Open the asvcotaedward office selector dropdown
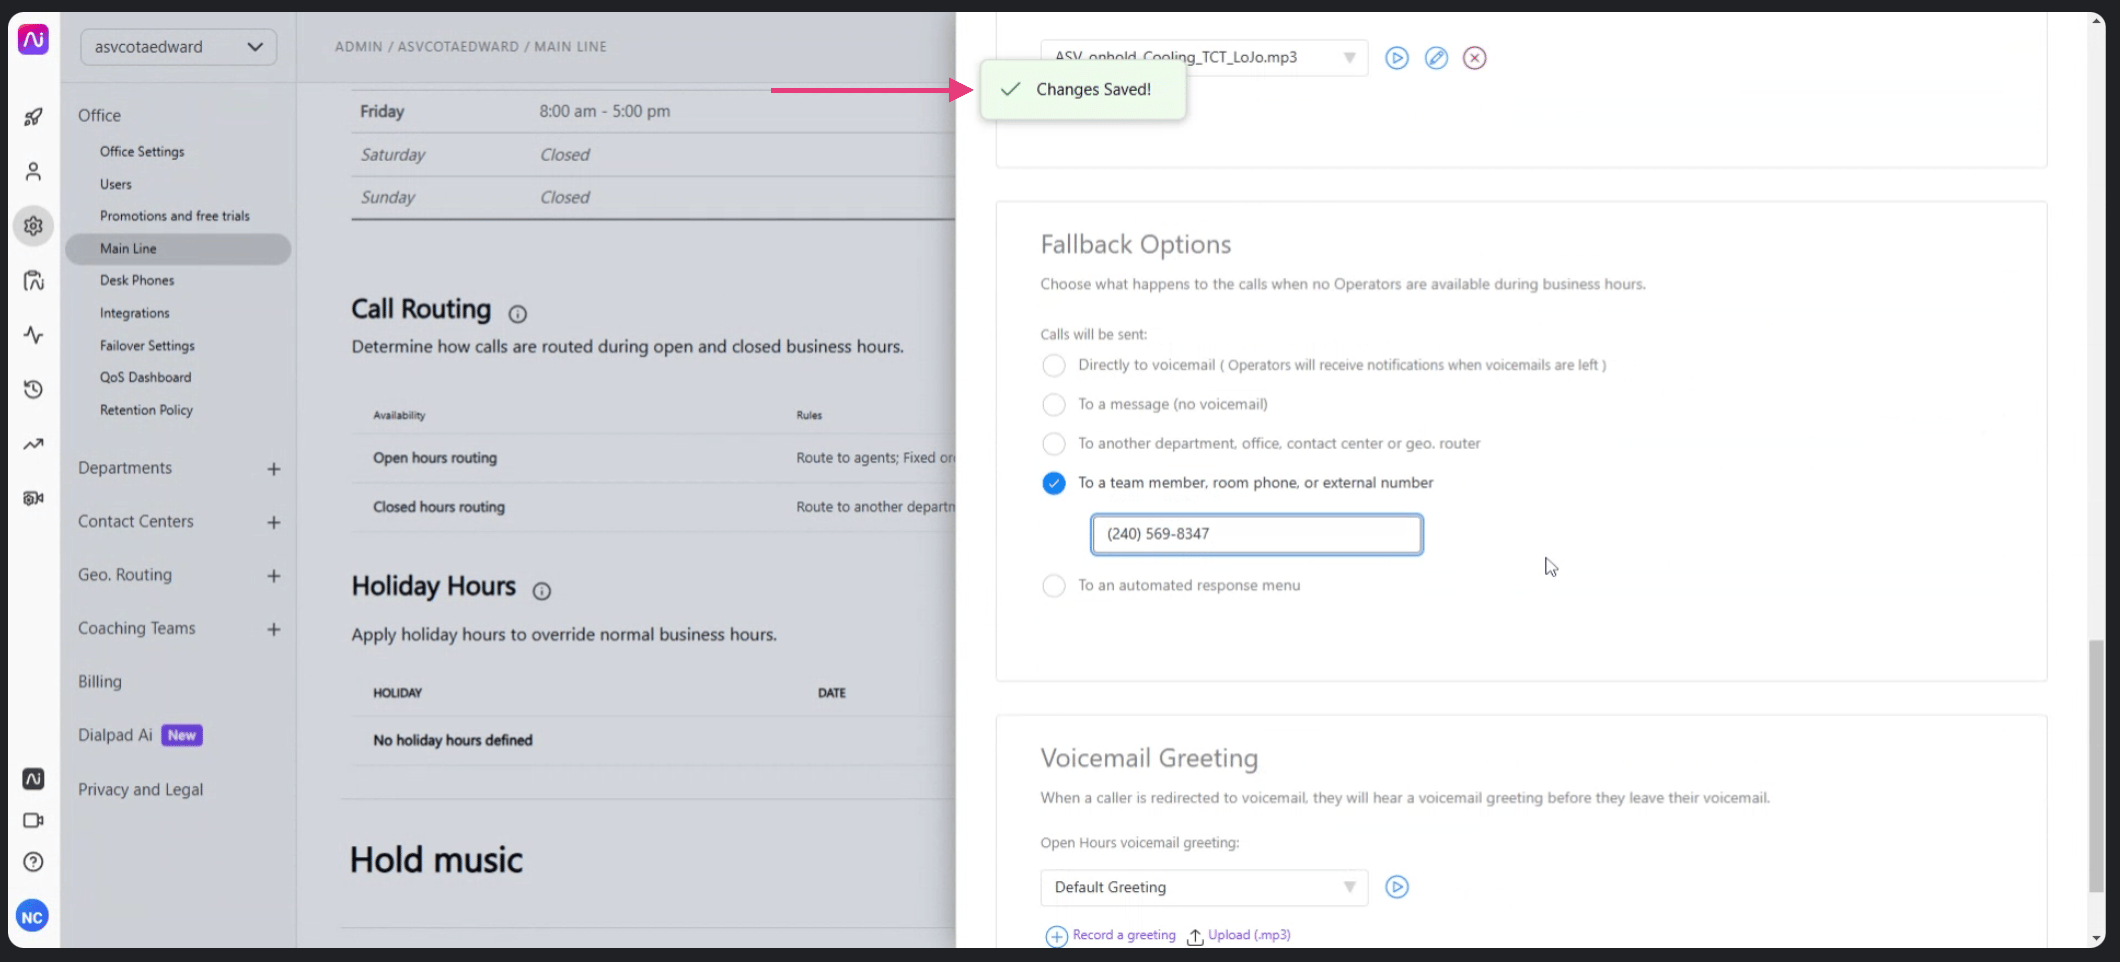This screenshot has height=962, width=2120. (x=178, y=47)
